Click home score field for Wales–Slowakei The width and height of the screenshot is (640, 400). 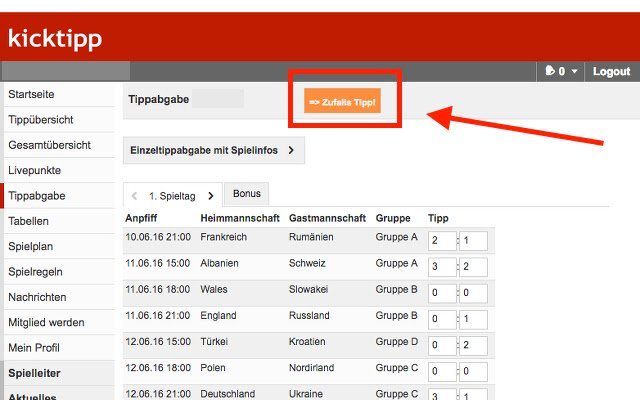(x=442, y=293)
